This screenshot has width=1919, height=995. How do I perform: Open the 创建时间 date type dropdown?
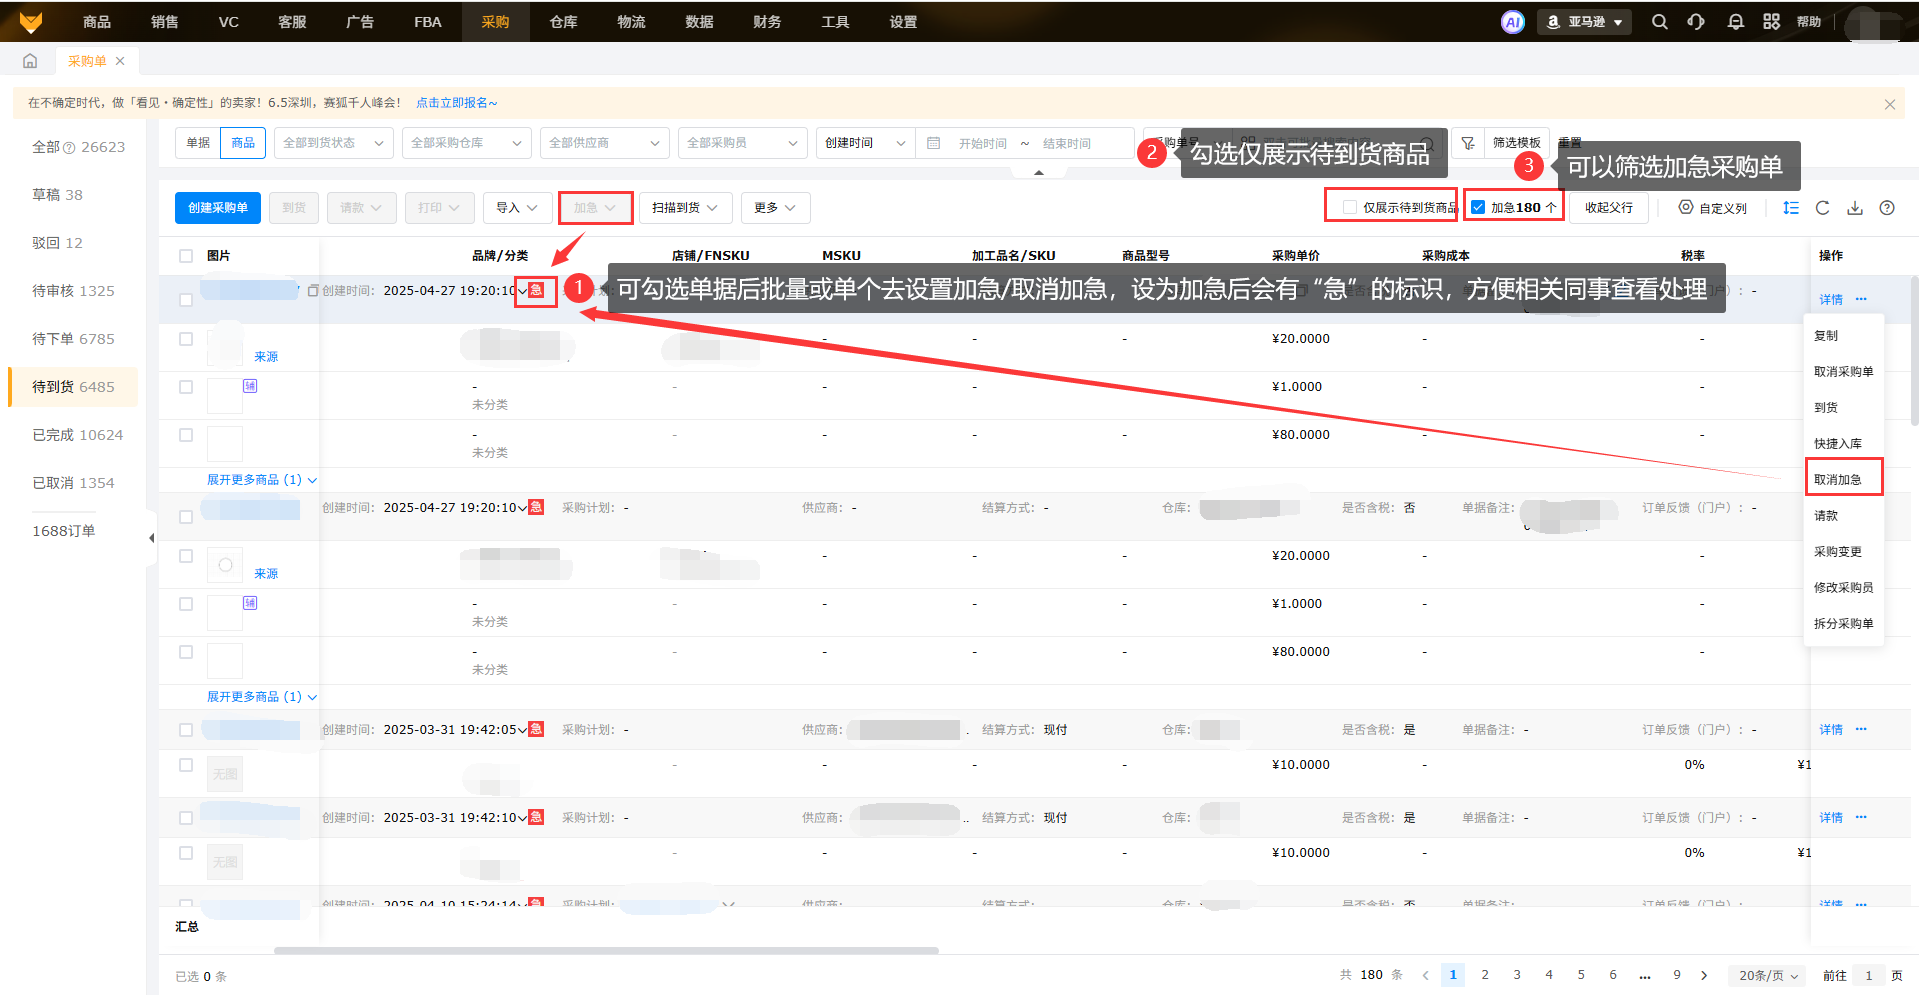click(x=865, y=143)
